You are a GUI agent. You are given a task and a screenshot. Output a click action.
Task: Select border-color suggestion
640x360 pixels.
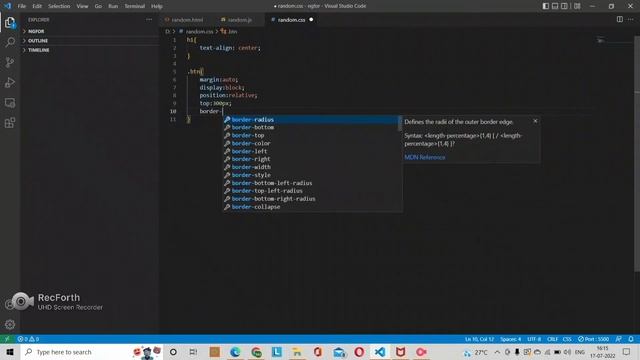(311, 143)
